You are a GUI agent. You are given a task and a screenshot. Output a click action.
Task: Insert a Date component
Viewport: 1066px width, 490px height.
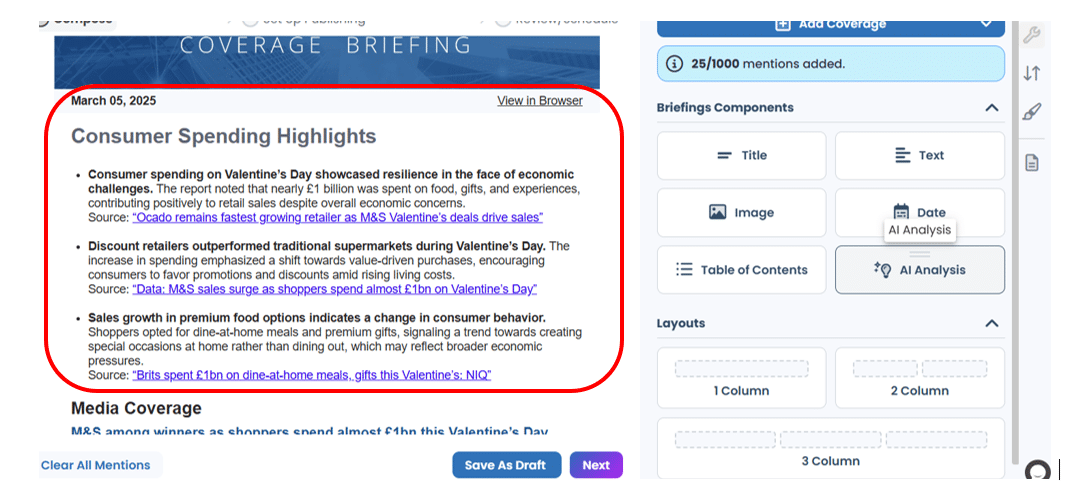(919, 212)
